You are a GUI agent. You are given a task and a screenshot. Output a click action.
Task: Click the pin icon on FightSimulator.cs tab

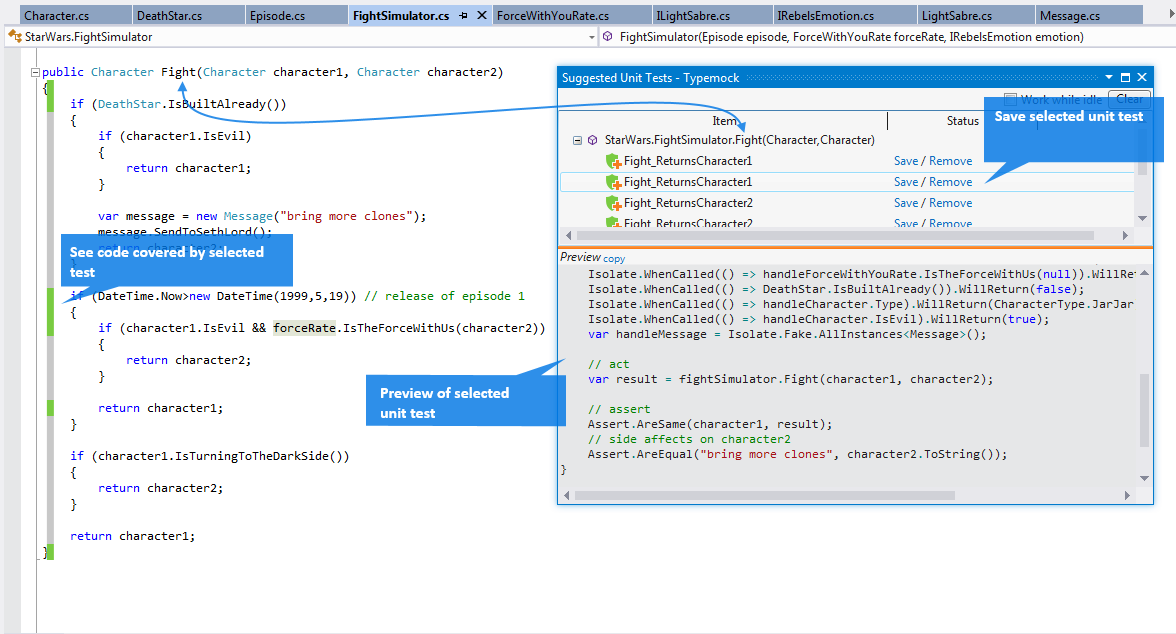pyautogui.click(x=463, y=16)
